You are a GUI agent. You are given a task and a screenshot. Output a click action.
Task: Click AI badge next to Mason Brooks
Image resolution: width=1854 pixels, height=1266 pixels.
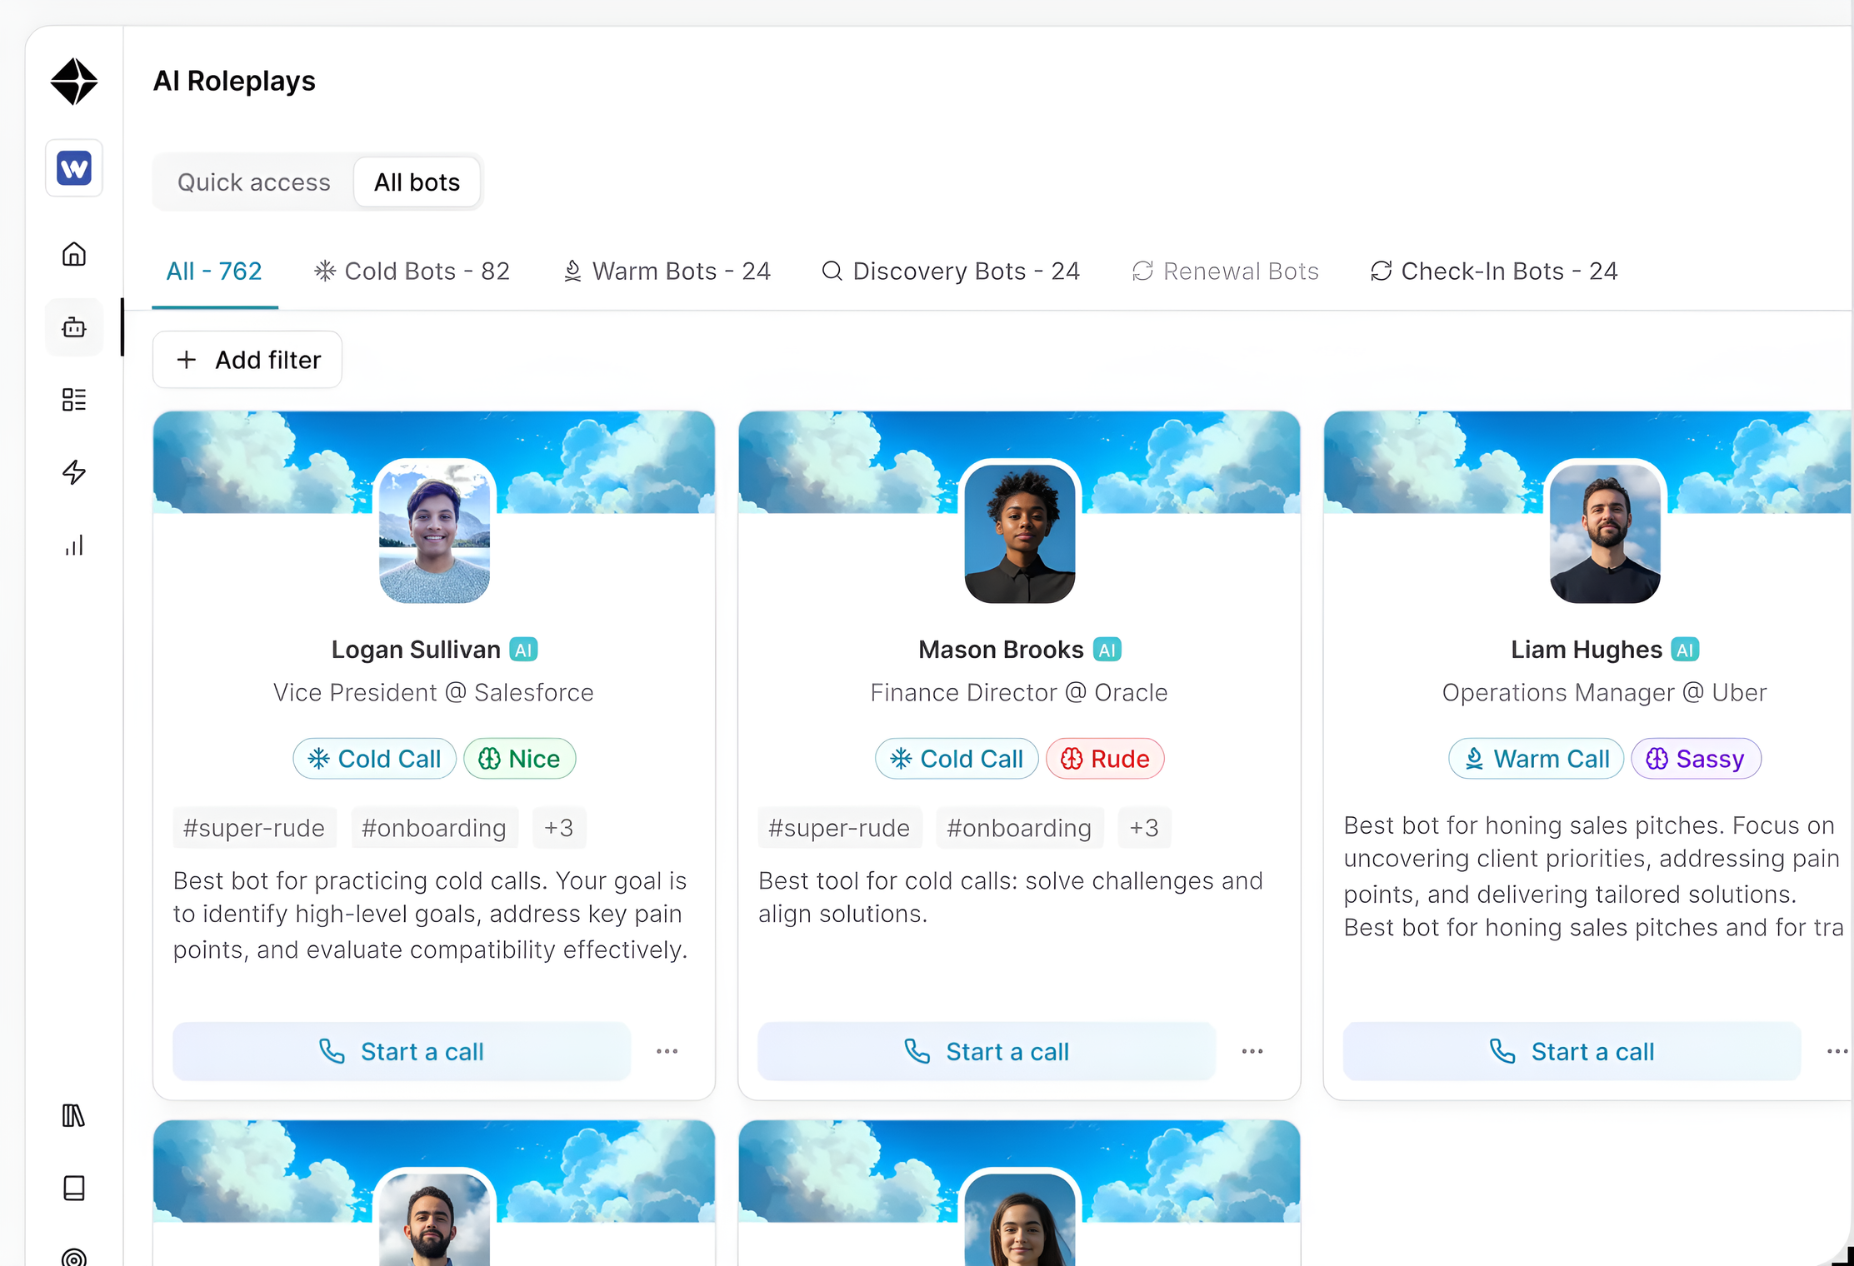click(x=1107, y=649)
